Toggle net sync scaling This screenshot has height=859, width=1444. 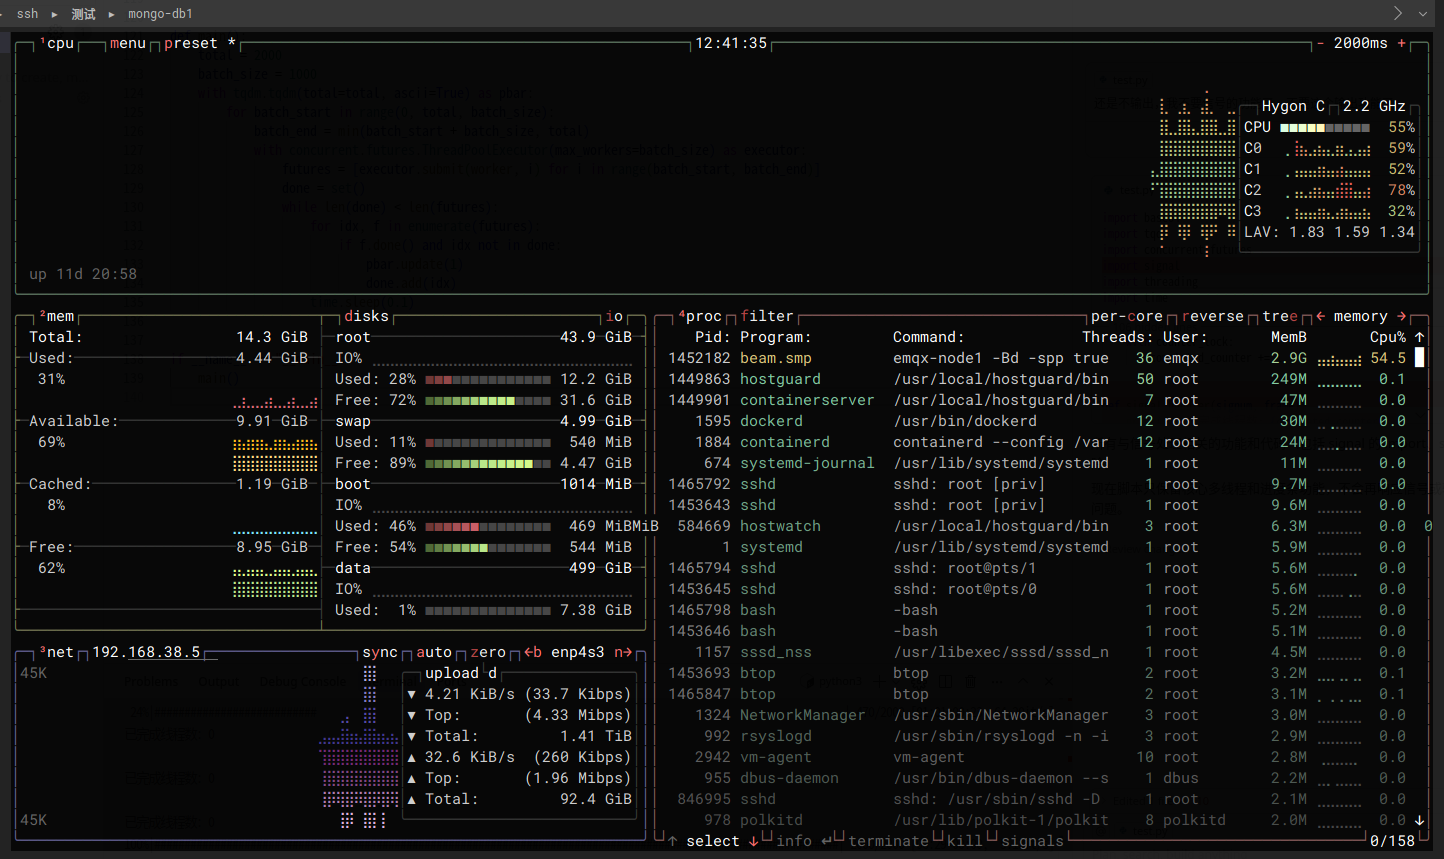pyautogui.click(x=380, y=652)
